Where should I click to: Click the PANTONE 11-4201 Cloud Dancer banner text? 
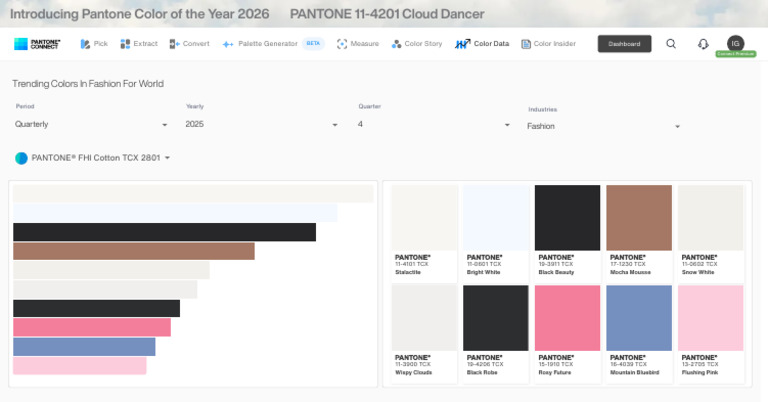click(387, 14)
